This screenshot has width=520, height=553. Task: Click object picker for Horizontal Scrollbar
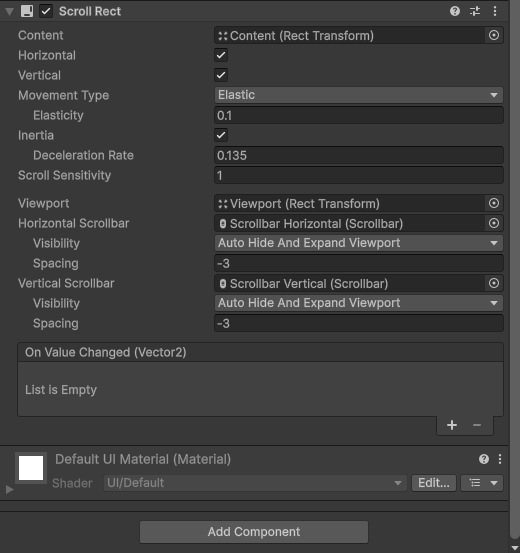494,223
